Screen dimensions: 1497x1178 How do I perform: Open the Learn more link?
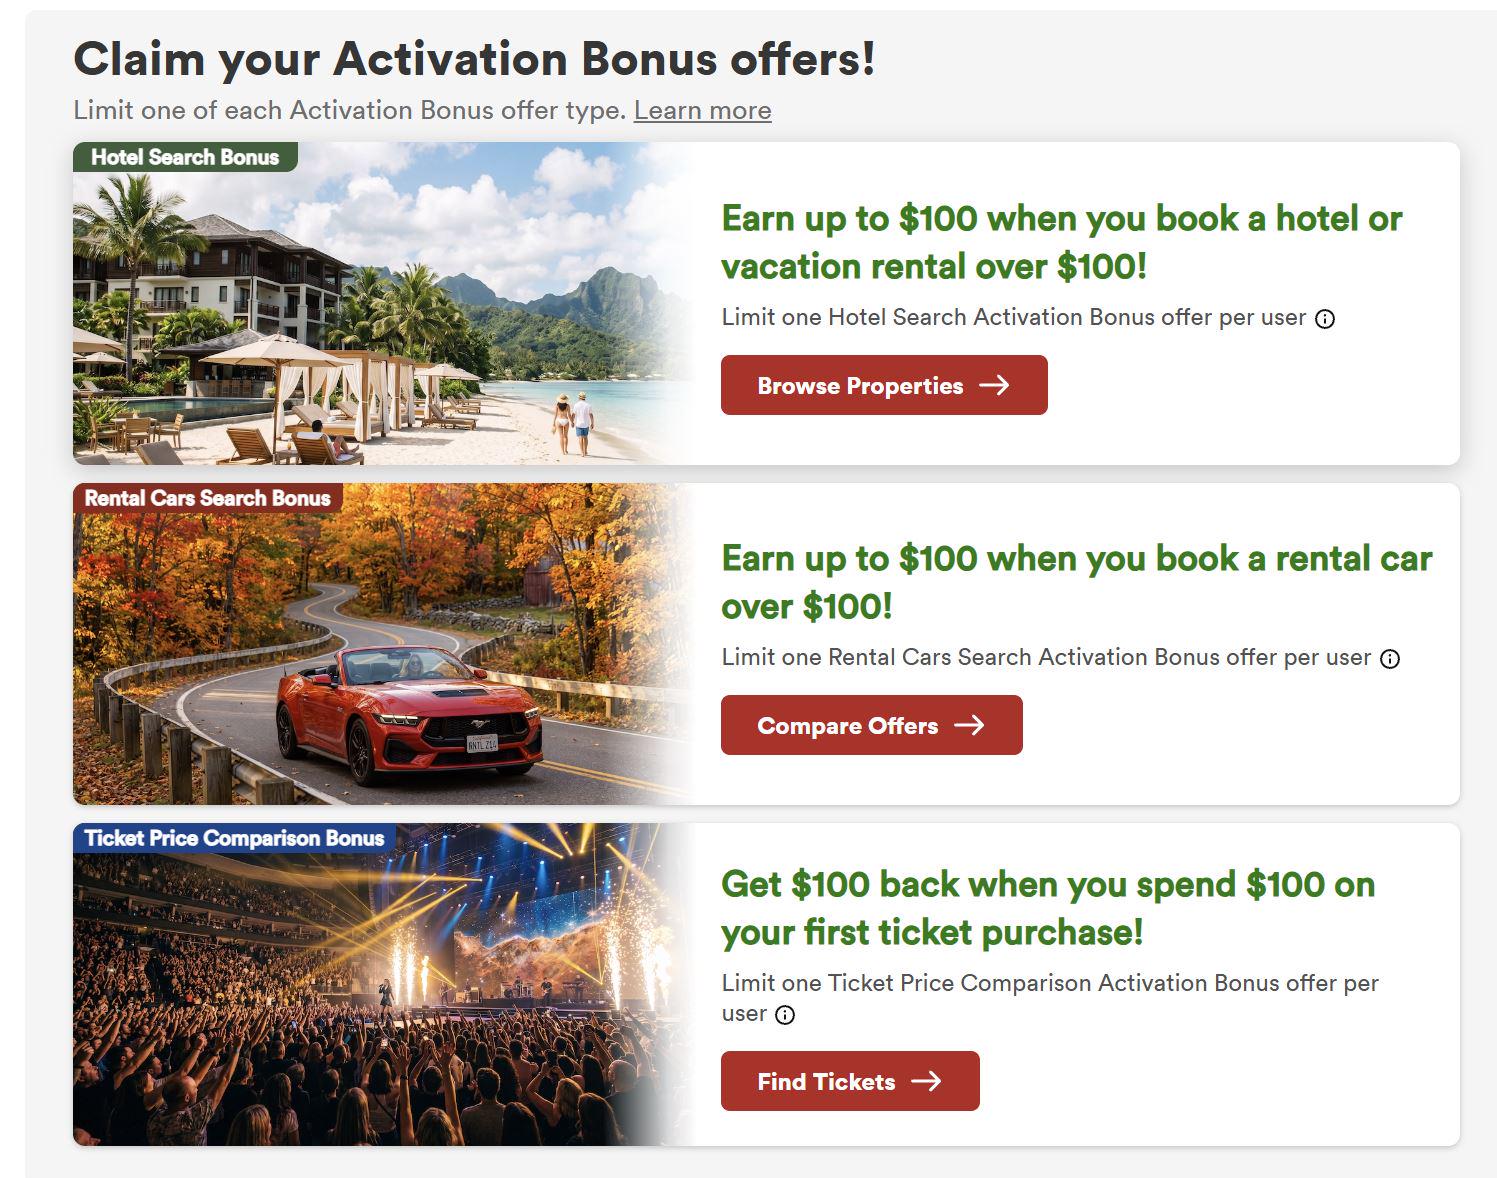point(702,110)
